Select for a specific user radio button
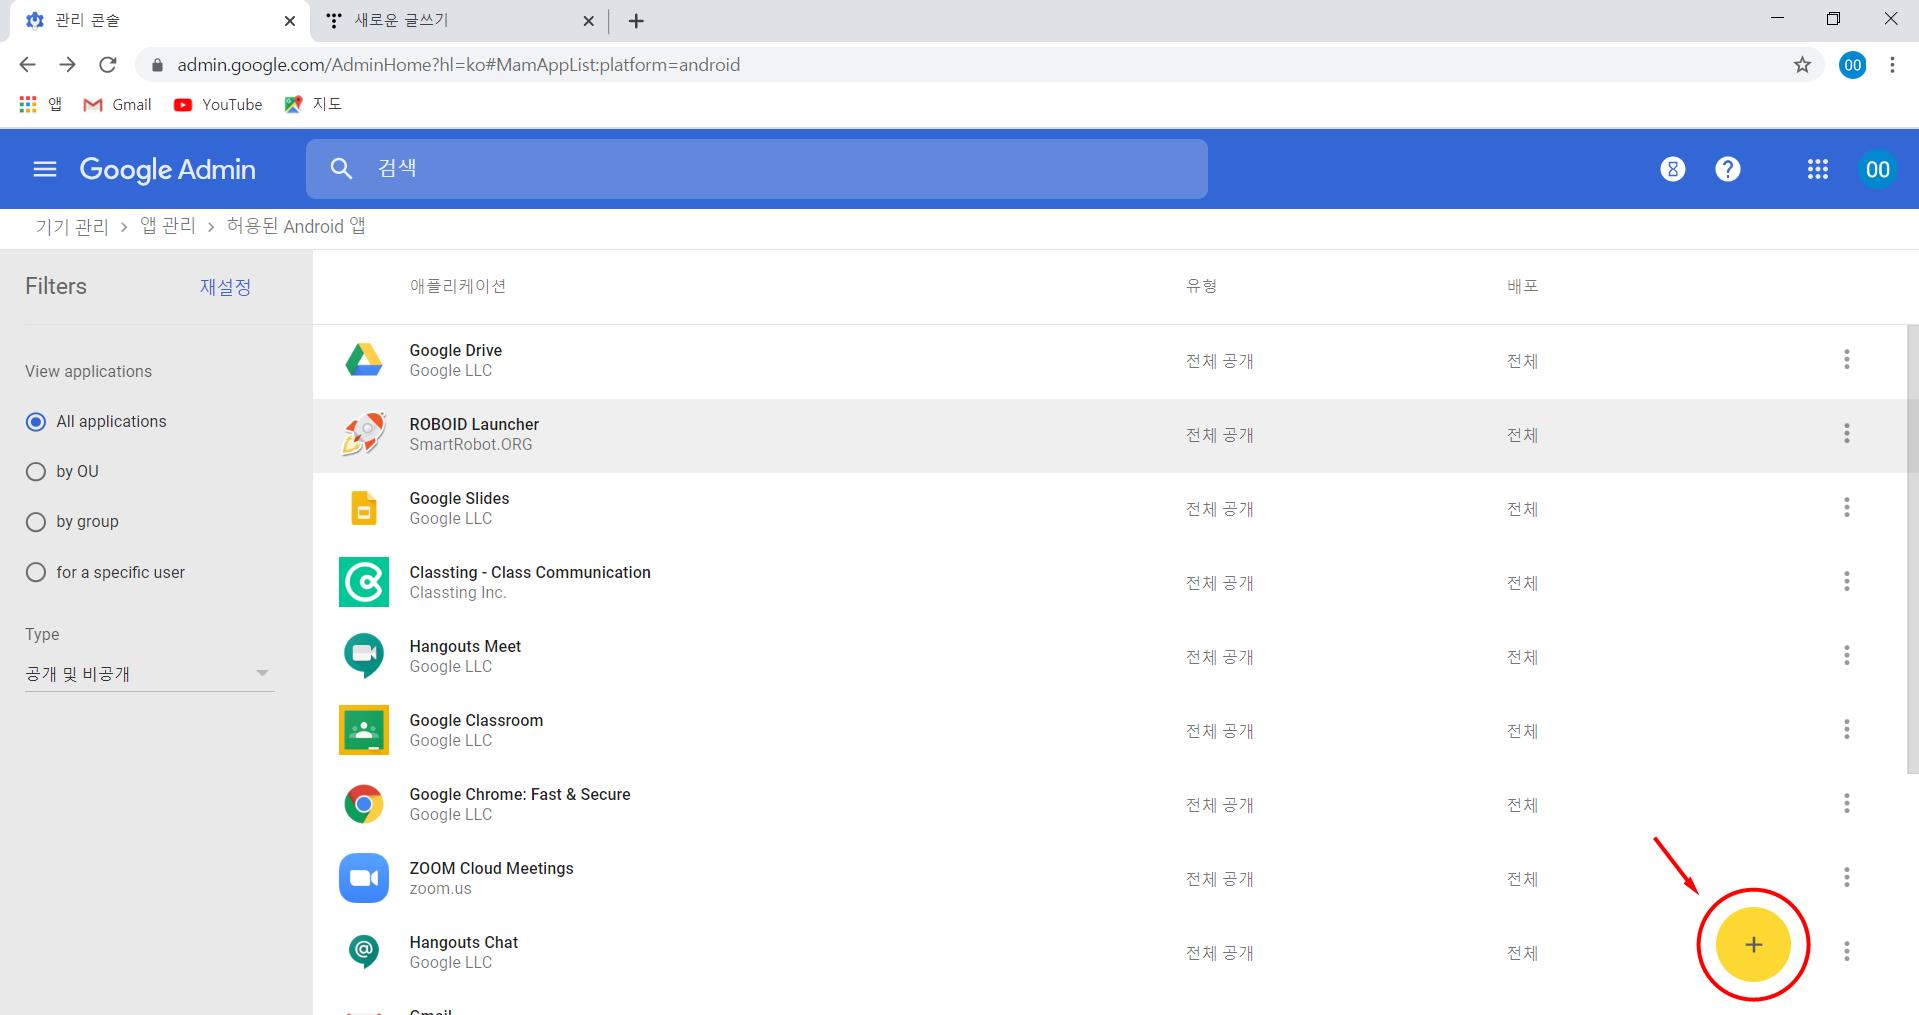1919x1015 pixels. 36,572
